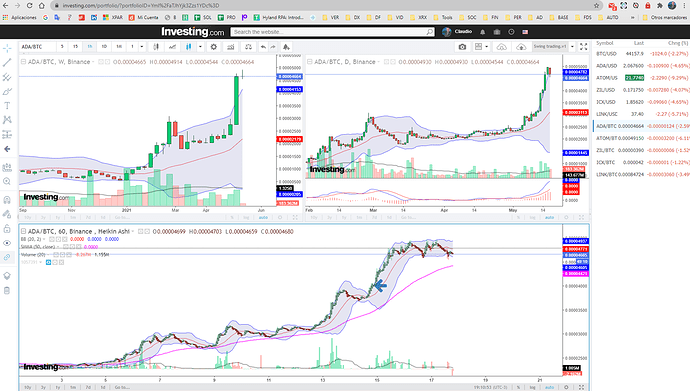This screenshot has width=690, height=391.
Task: Sort the watchlist by the Symbol column
Action: tap(605, 43)
